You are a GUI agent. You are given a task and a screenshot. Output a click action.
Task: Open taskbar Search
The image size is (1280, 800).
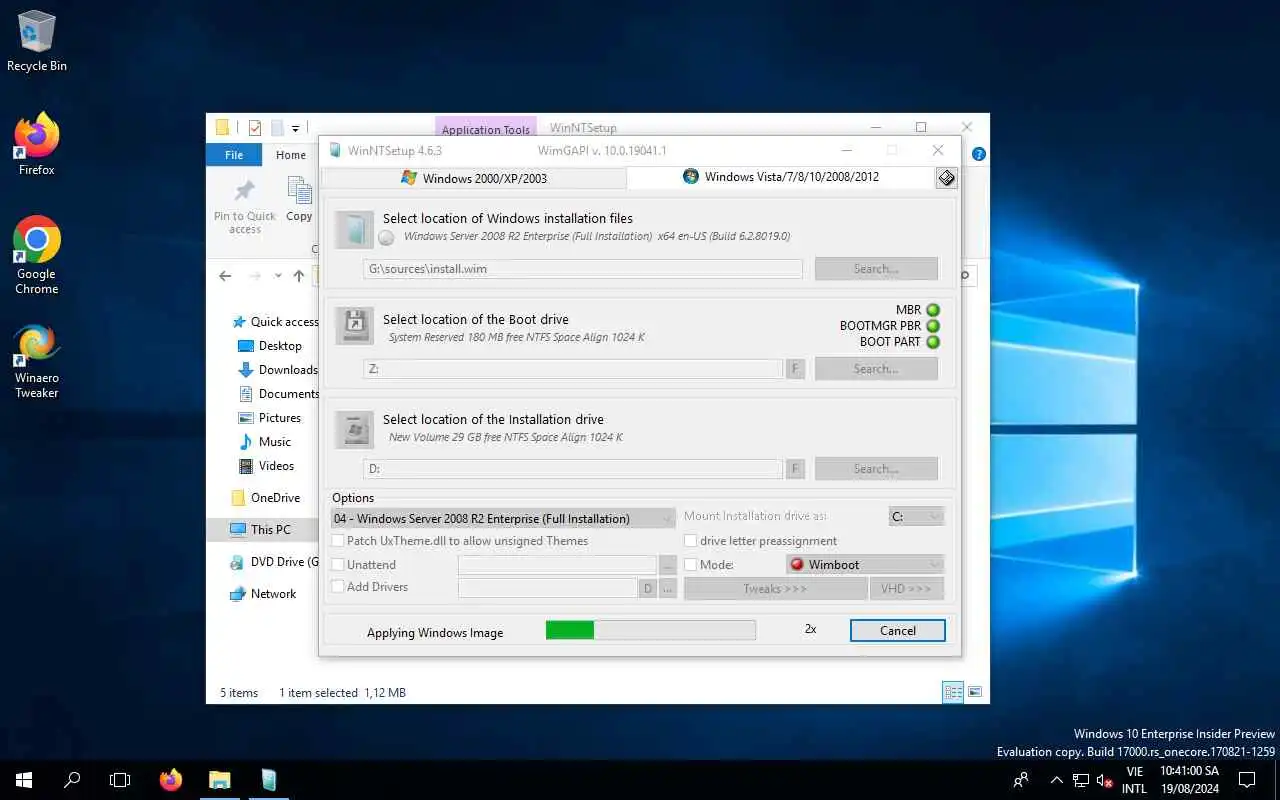[x=72, y=780]
